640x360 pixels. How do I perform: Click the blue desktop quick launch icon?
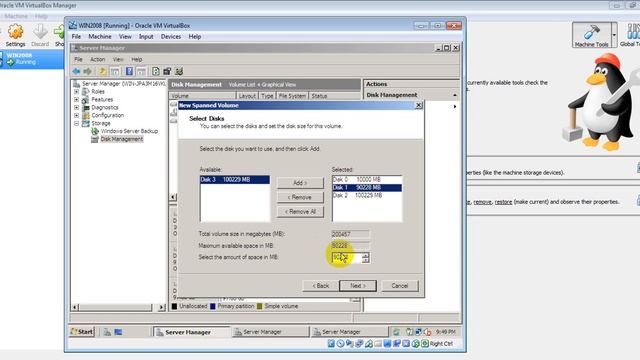(118, 332)
